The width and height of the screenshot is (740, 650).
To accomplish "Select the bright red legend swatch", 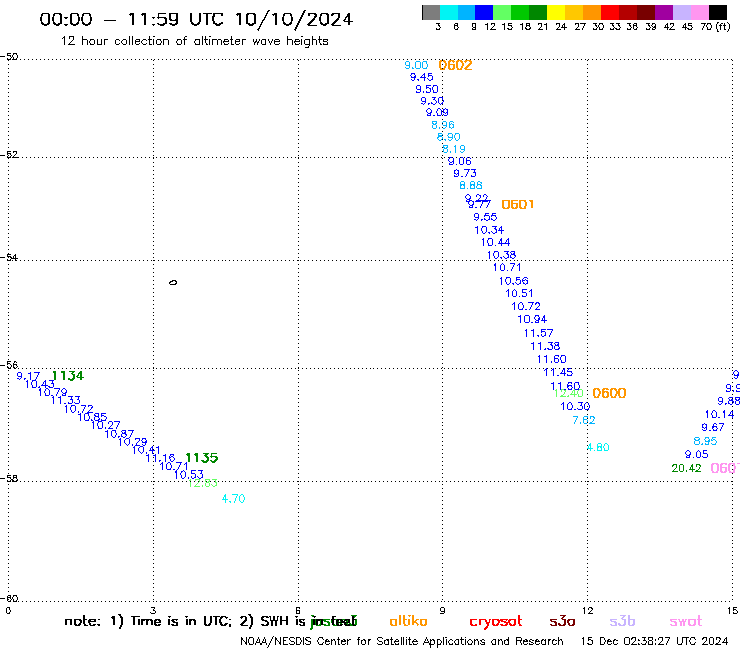I will click(x=610, y=12).
